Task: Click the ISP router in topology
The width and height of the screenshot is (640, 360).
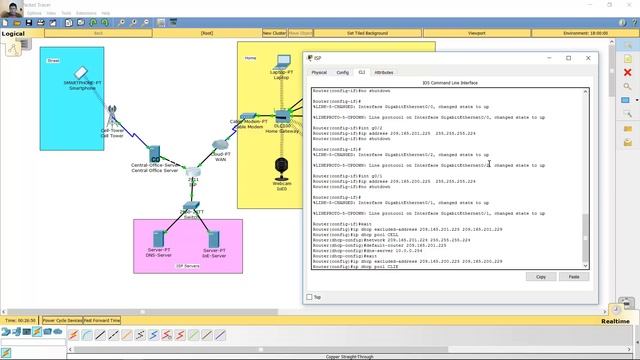Action: click(193, 172)
